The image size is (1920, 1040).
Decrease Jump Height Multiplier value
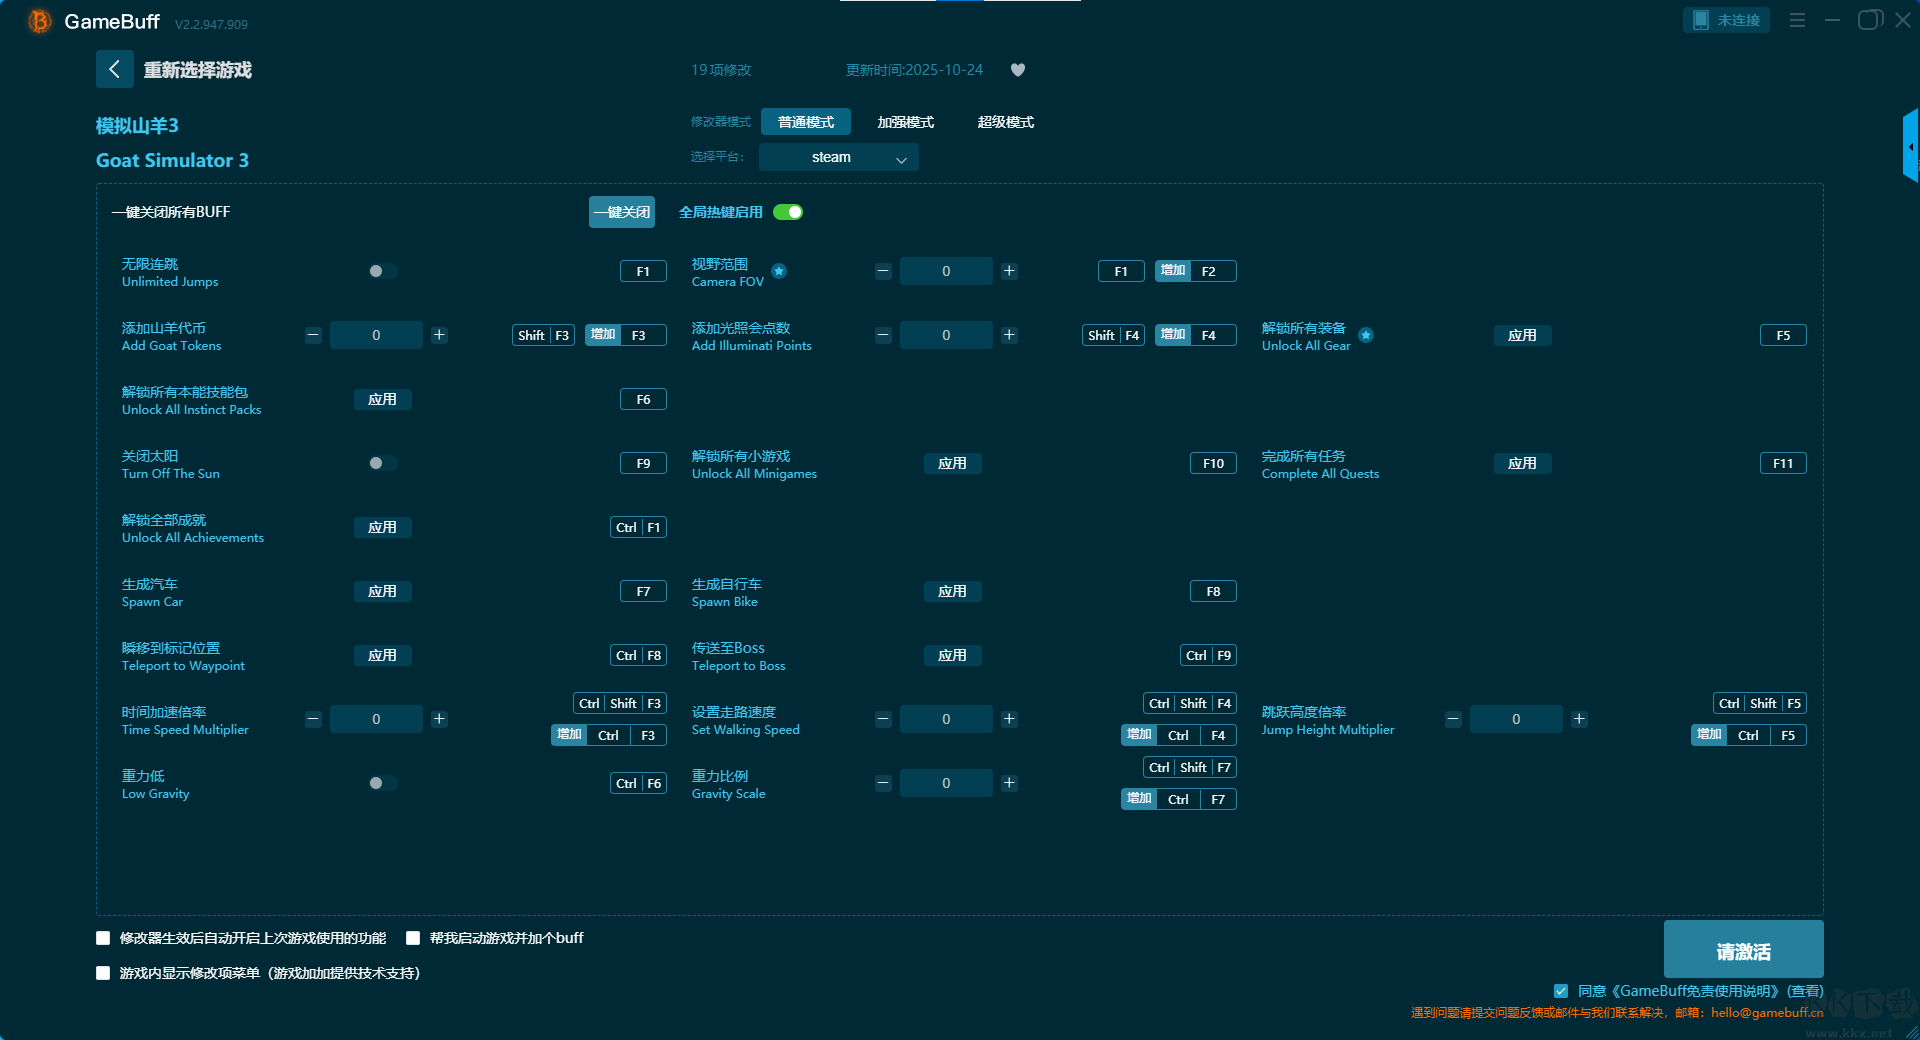[1453, 719]
